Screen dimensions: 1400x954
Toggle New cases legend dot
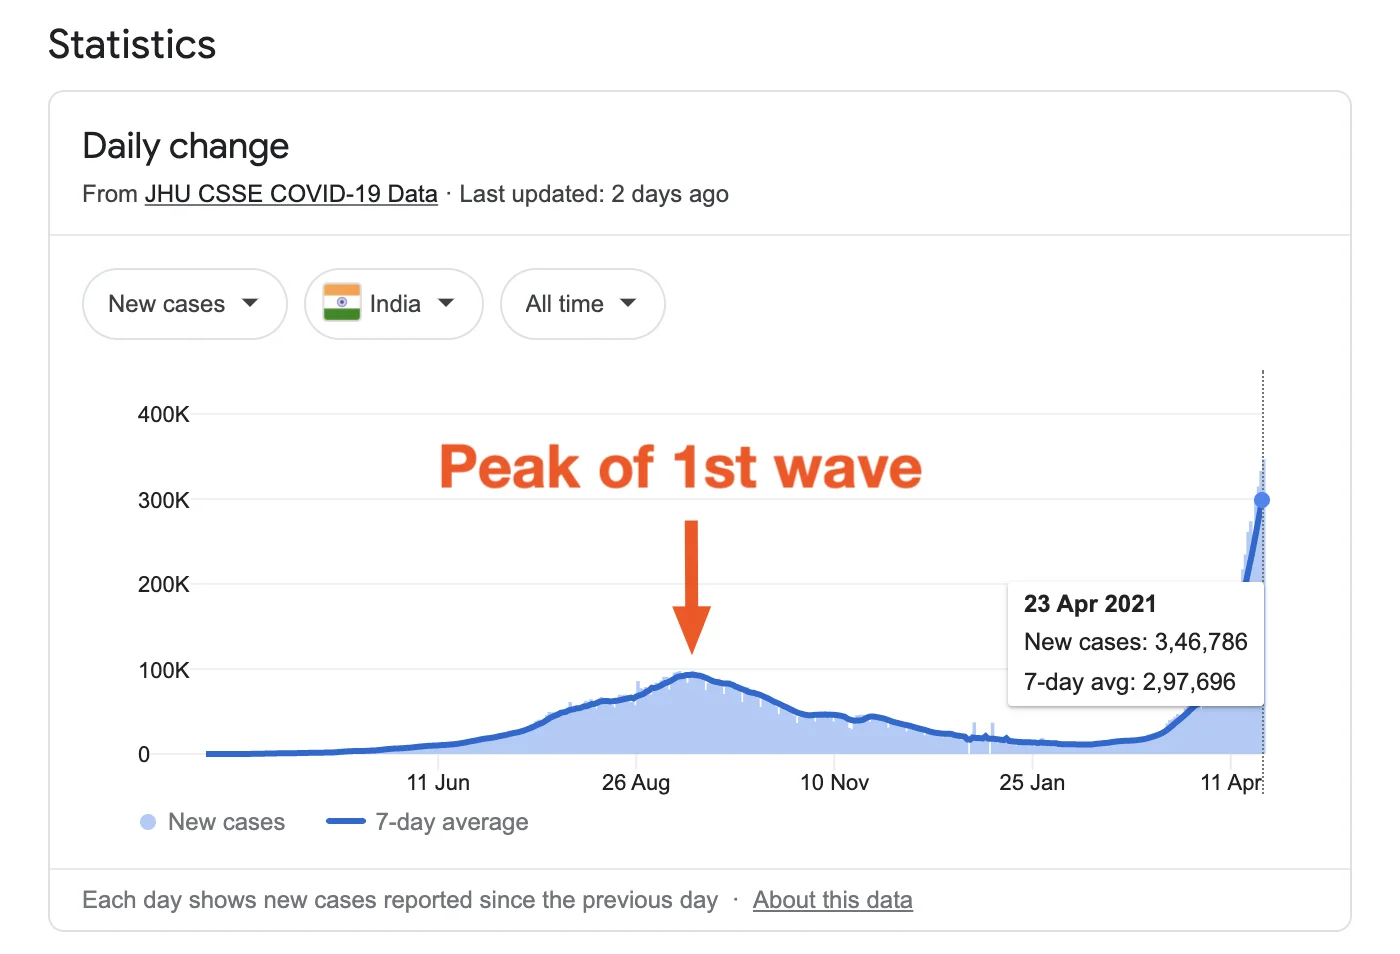(x=148, y=822)
